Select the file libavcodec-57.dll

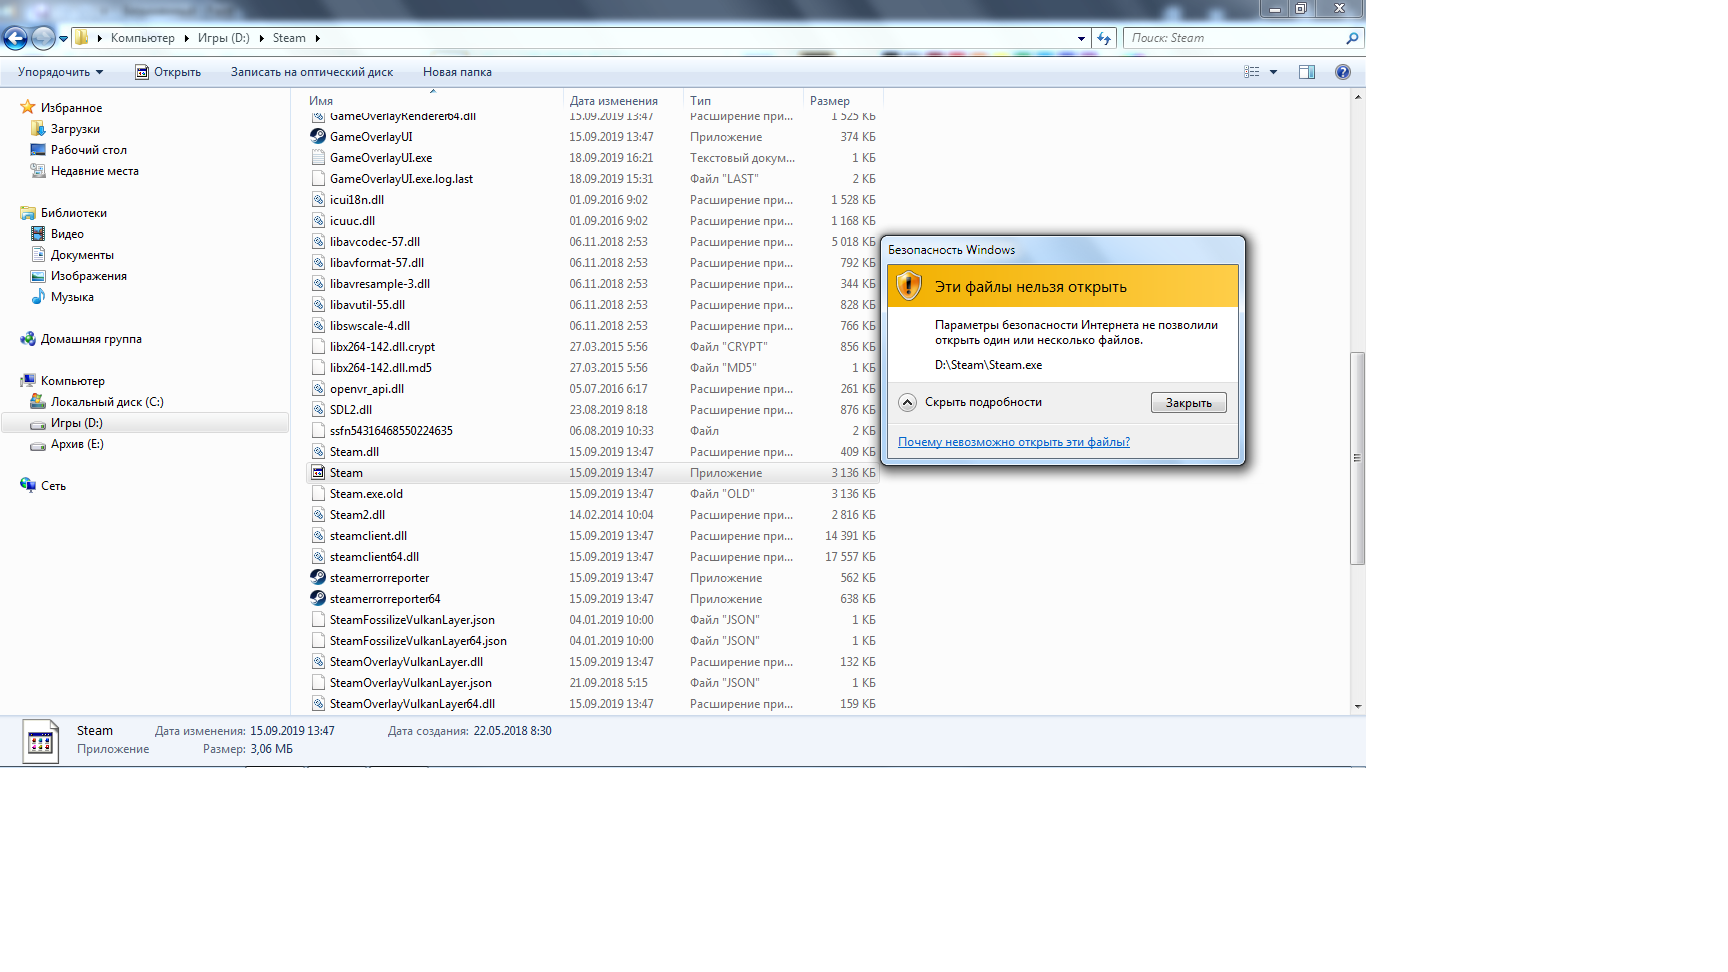click(x=375, y=242)
